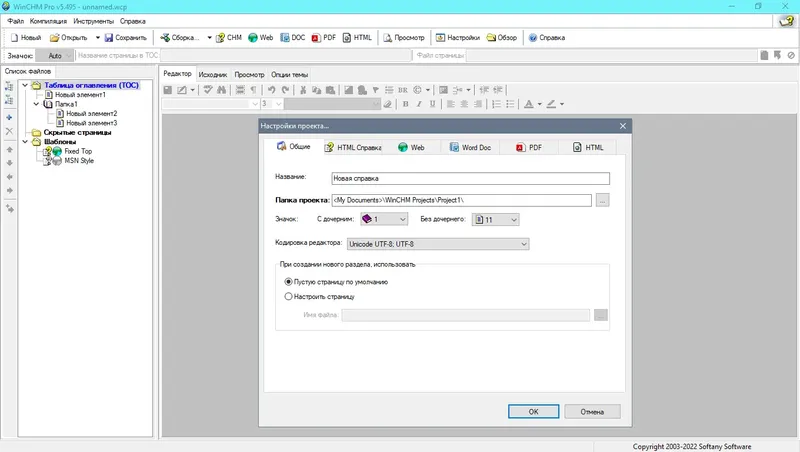The image size is (800, 452).
Task: Click the PDF export toolbar icon
Action: (316, 38)
